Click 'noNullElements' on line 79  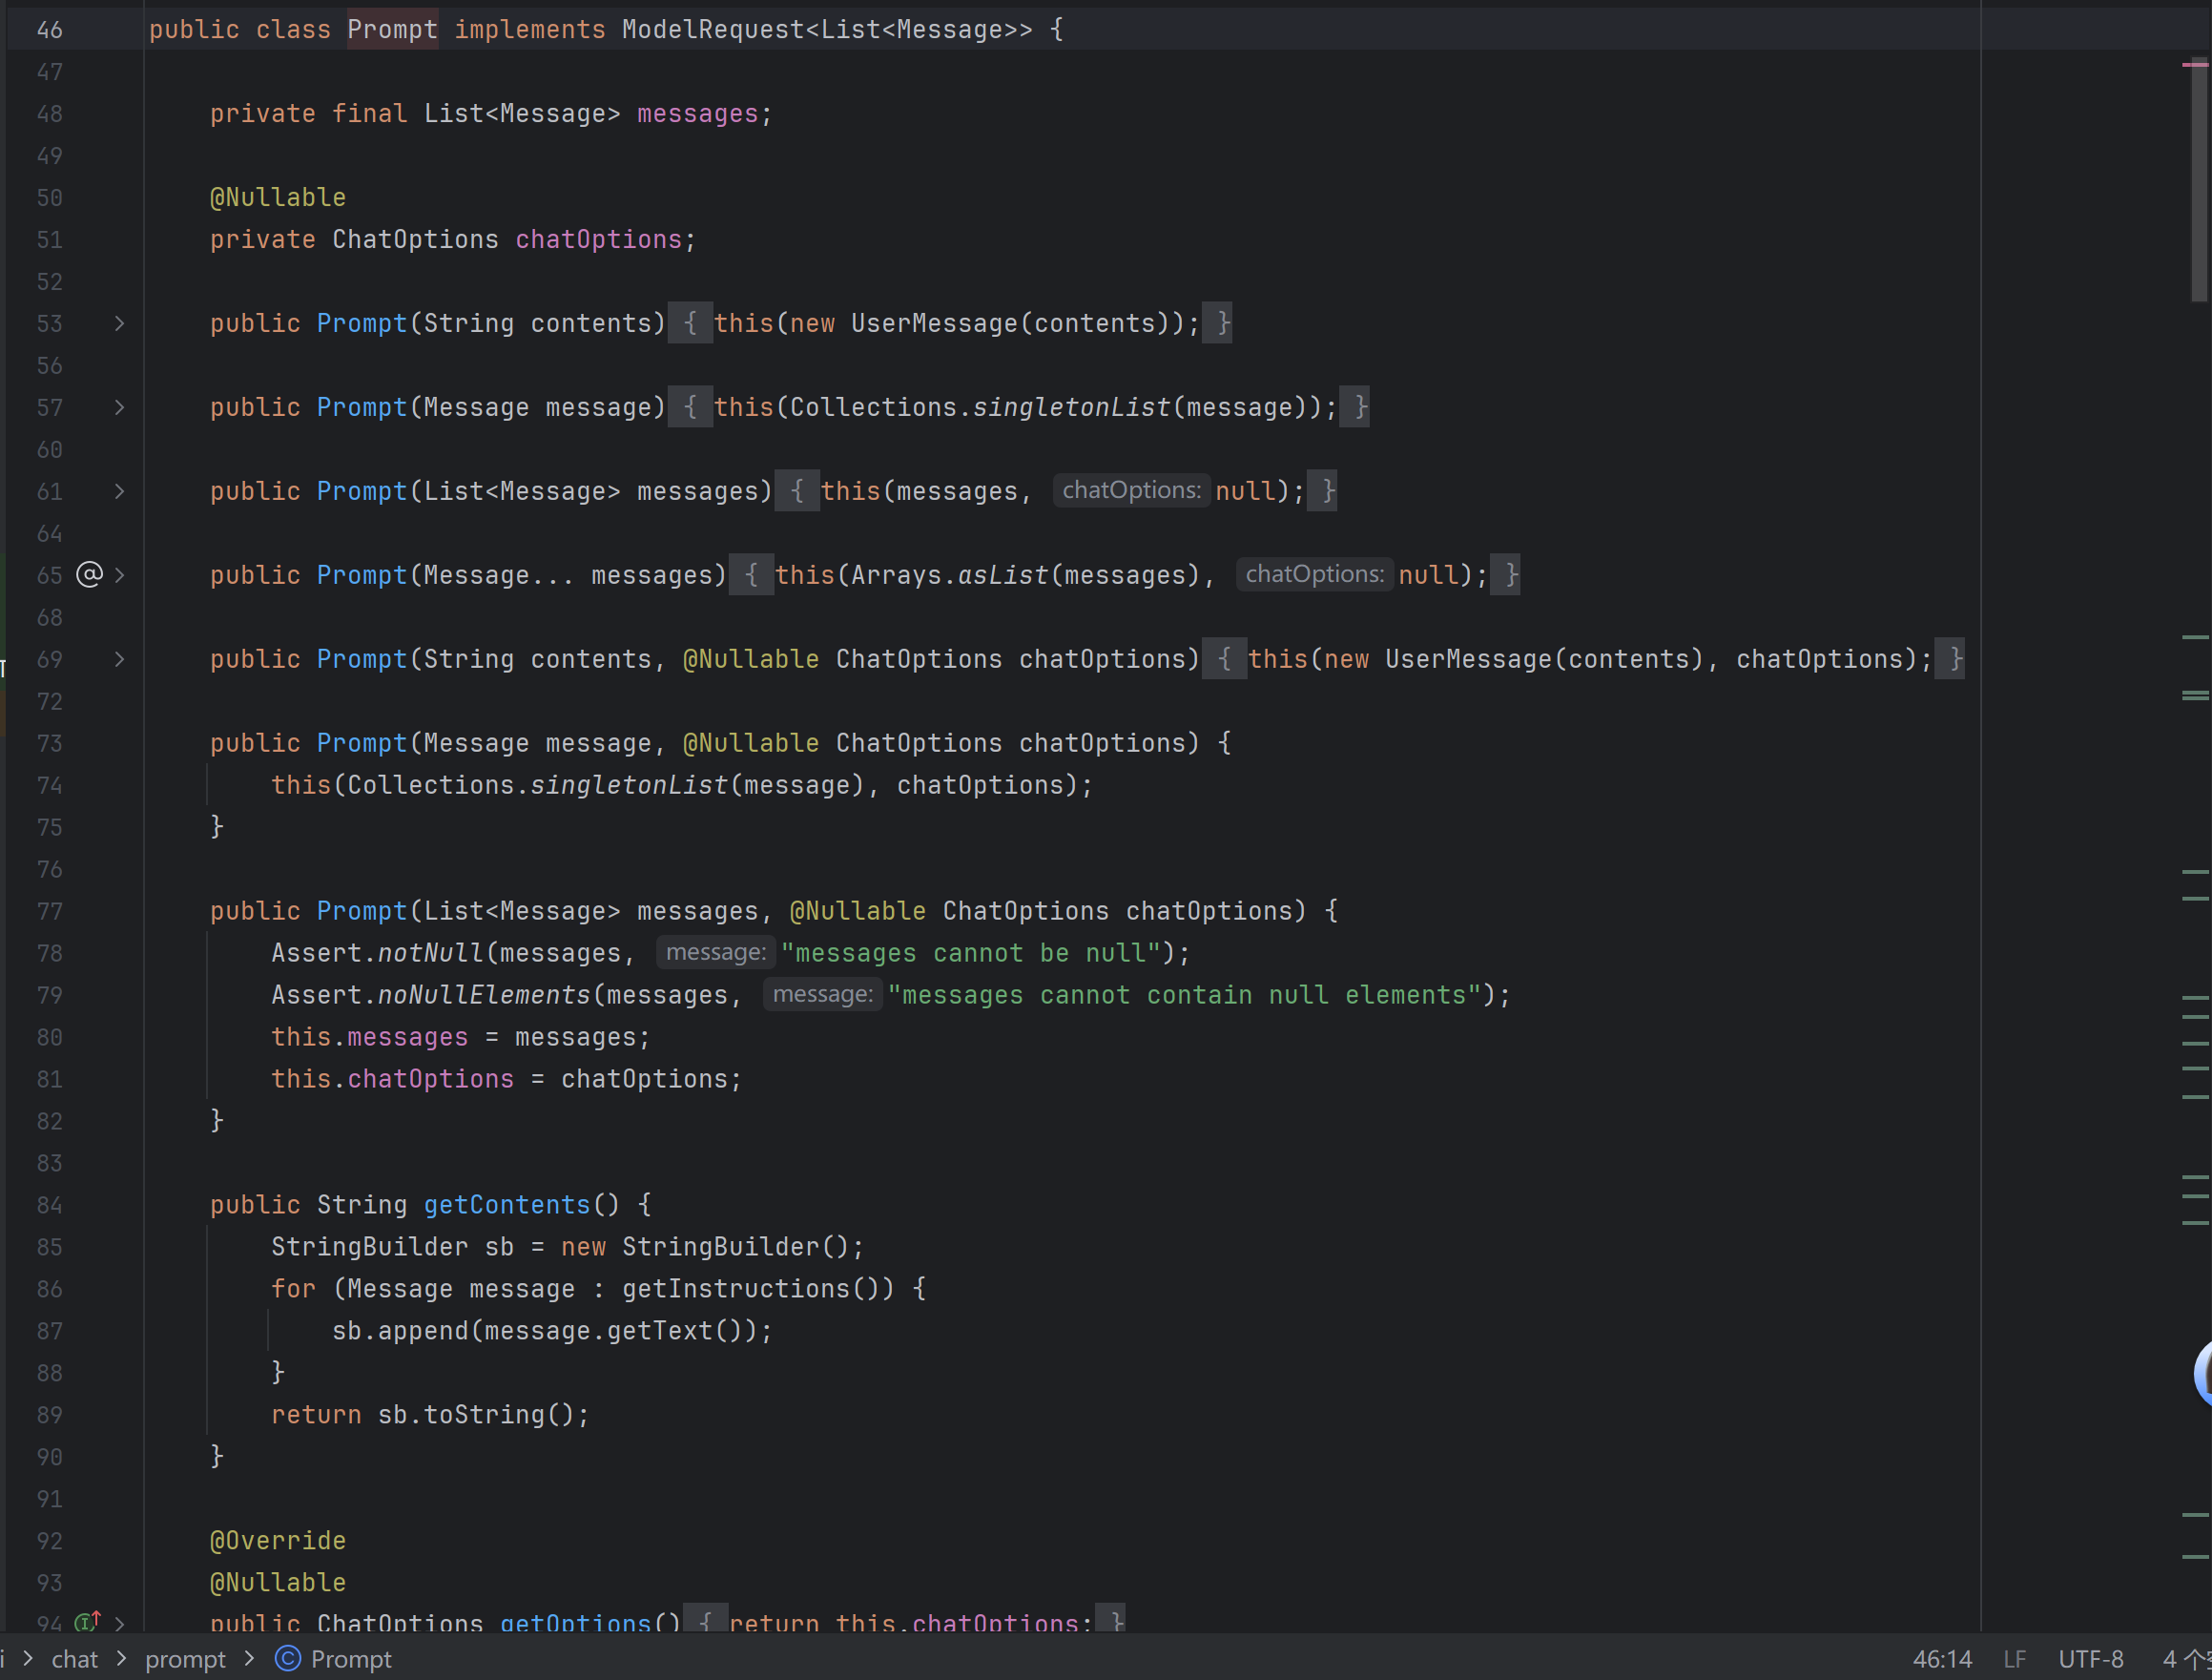484,996
